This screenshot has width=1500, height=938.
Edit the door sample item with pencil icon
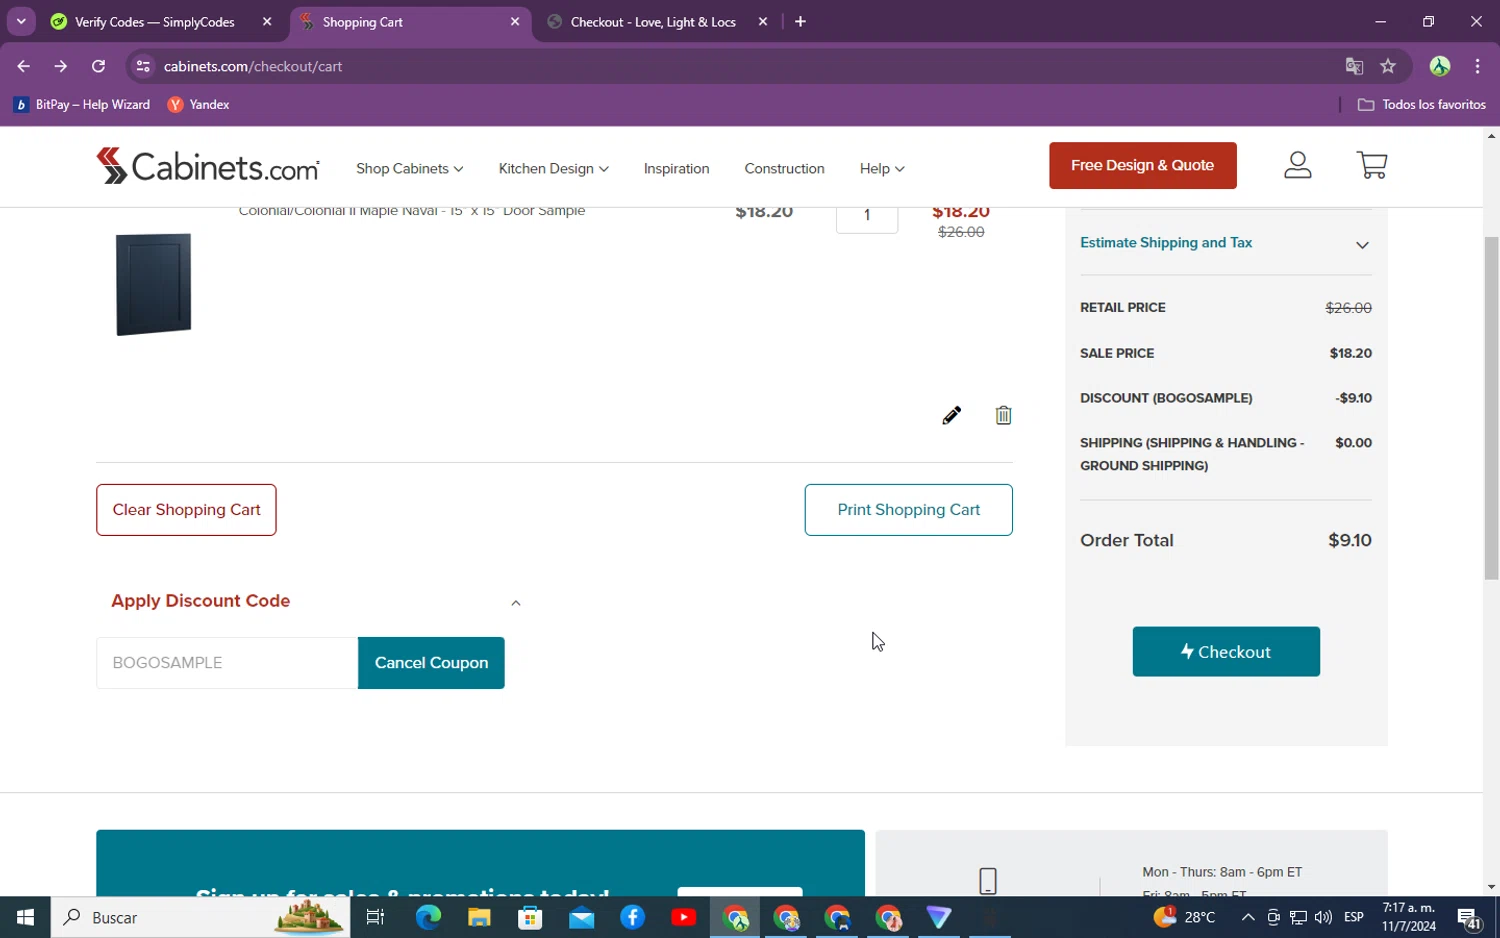click(x=951, y=415)
